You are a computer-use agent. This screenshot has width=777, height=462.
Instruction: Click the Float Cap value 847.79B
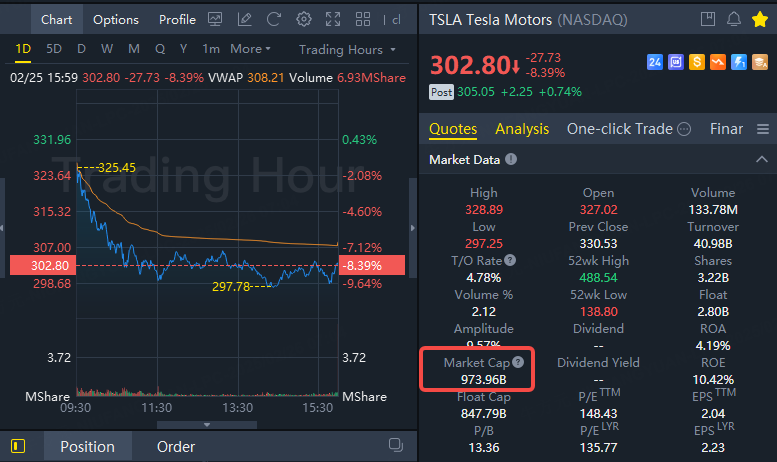[x=484, y=413]
